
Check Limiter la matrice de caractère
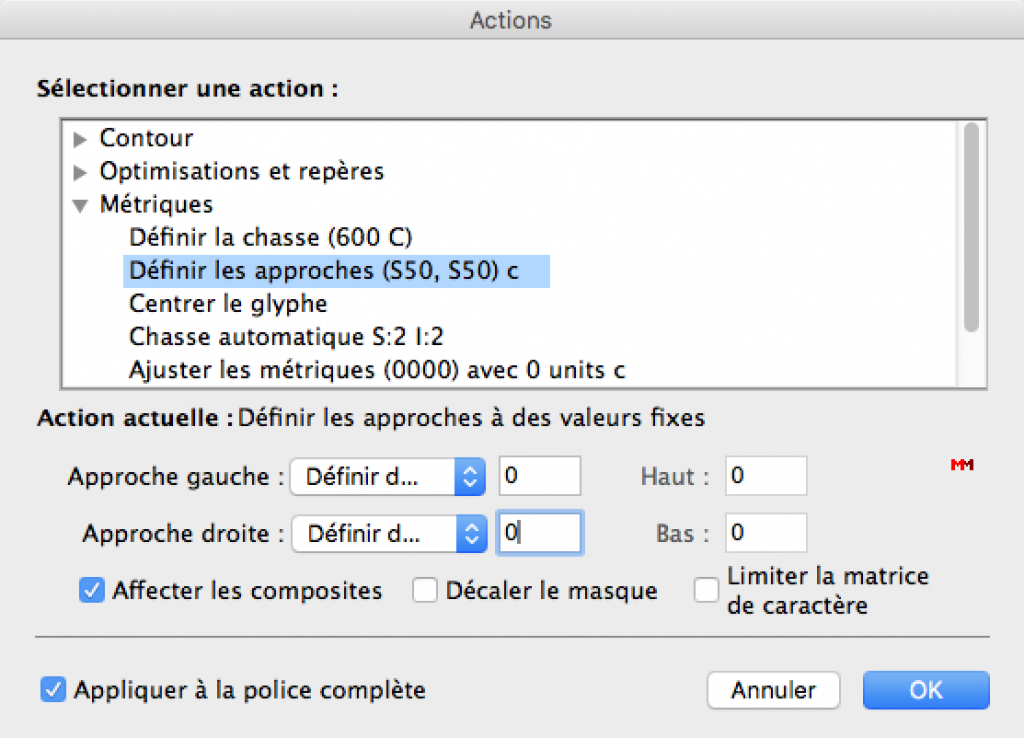point(707,591)
